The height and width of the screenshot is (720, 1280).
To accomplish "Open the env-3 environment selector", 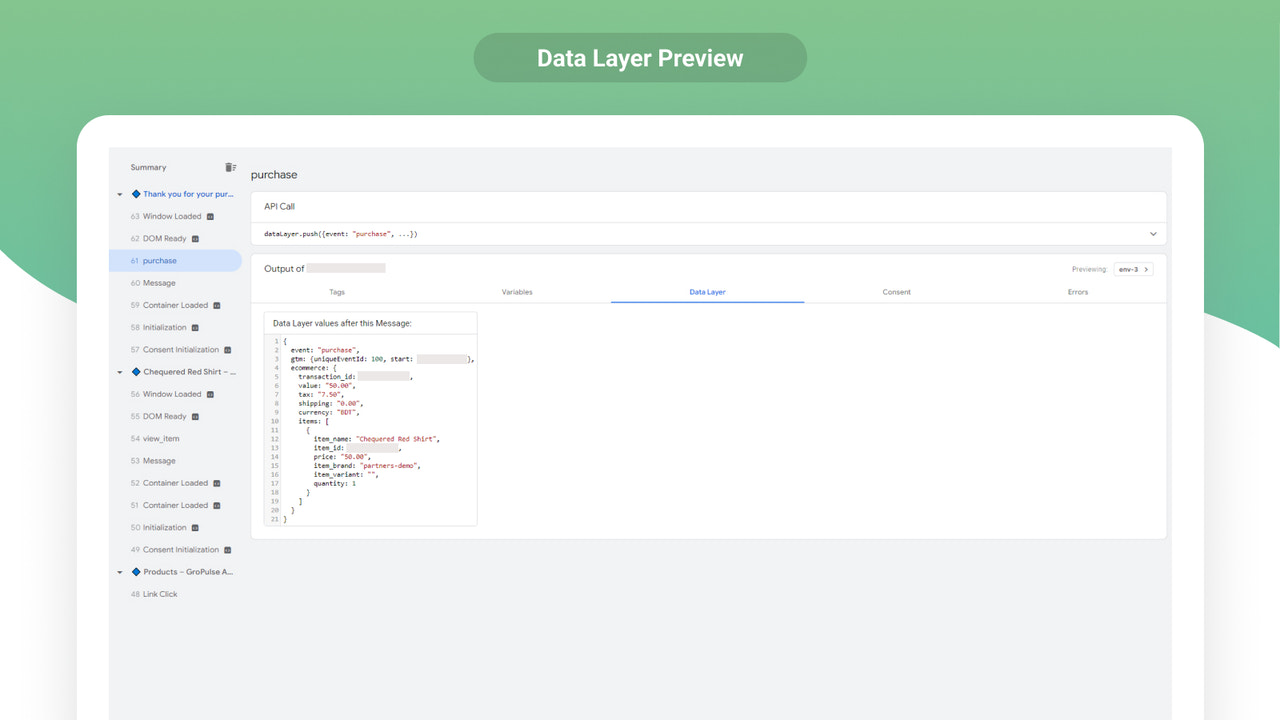I will click(1132, 268).
